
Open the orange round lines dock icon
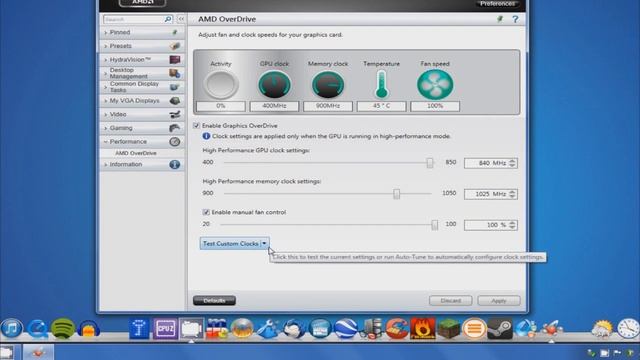pyautogui.click(x=474, y=329)
